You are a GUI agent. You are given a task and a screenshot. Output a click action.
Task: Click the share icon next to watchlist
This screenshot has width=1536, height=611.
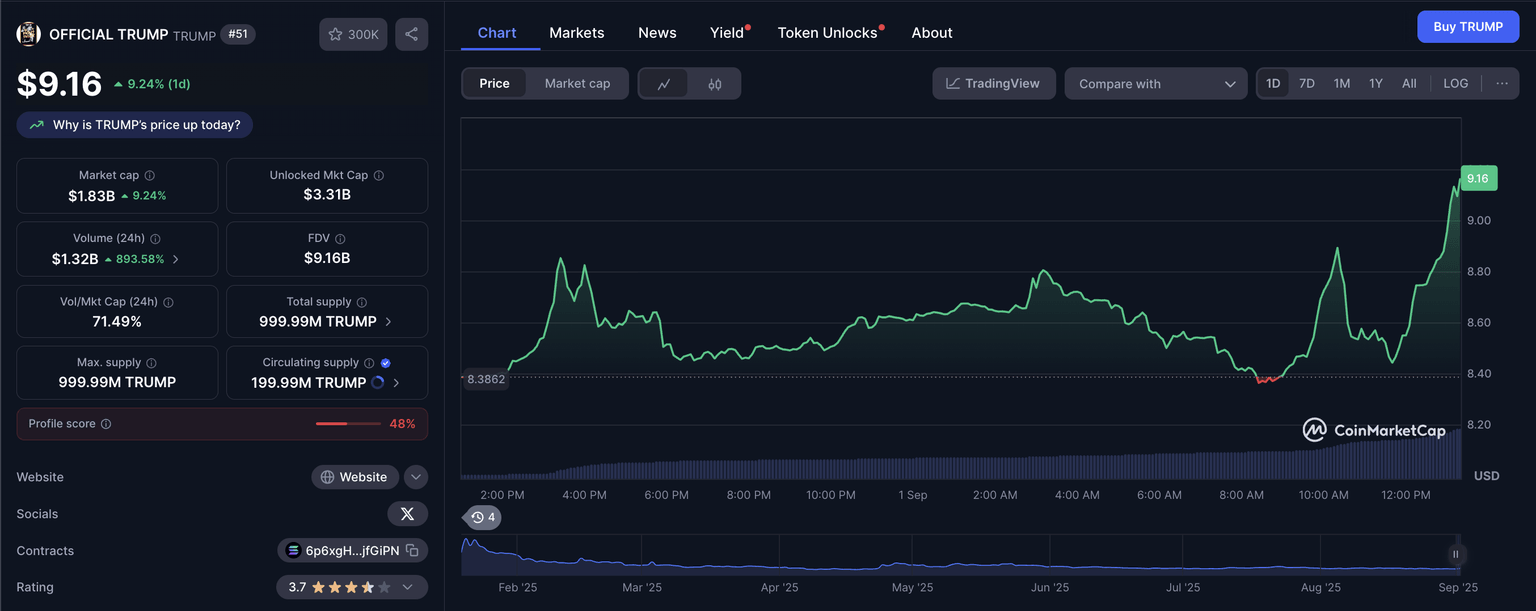[x=411, y=34]
